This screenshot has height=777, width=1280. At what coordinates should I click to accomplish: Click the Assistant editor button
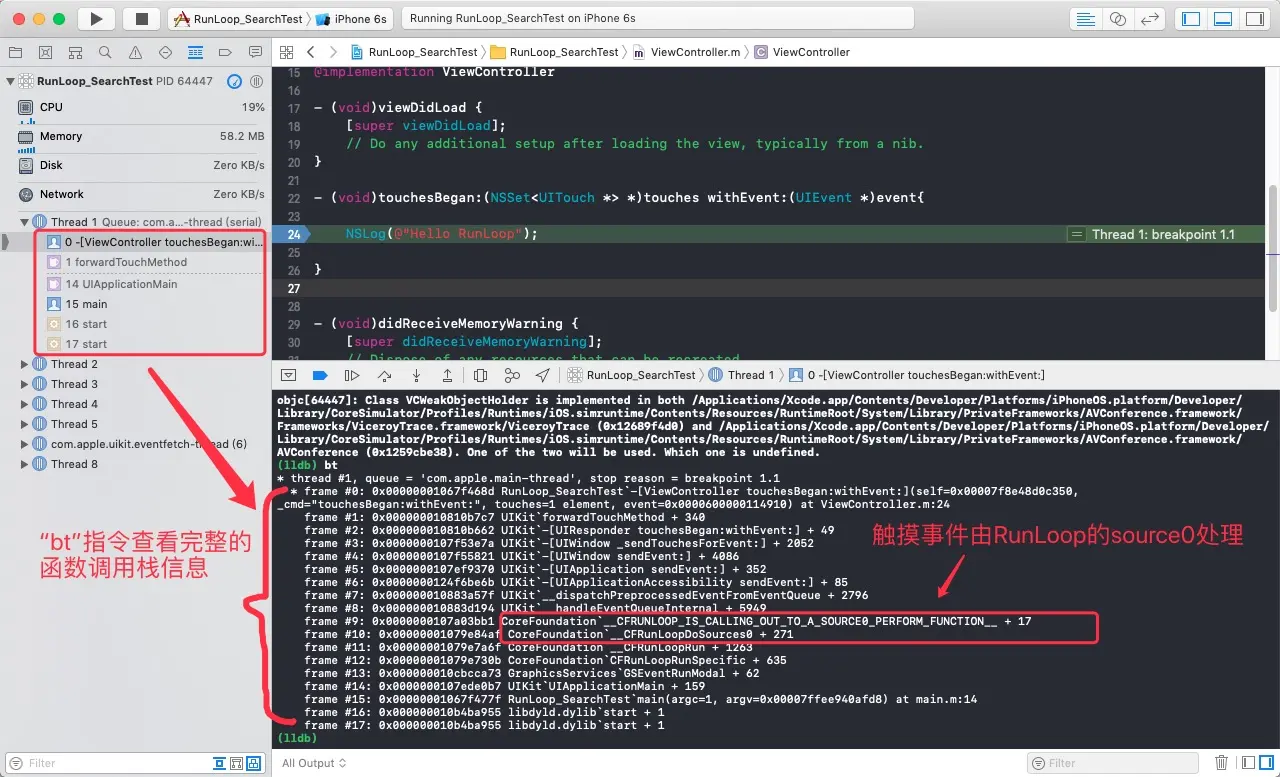[x=1118, y=19]
